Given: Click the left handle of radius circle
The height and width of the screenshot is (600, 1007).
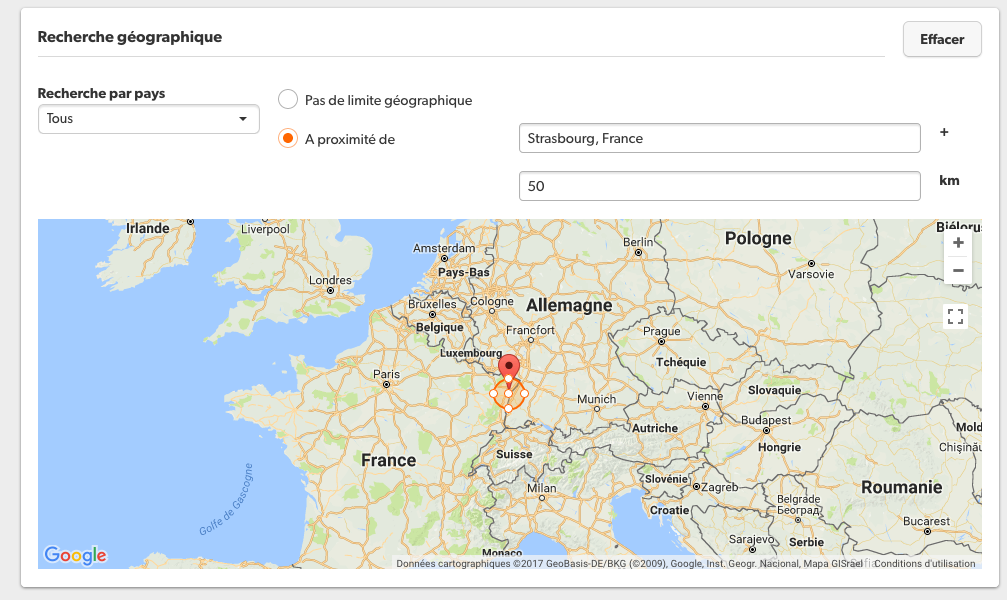Looking at the screenshot, I should [x=493, y=394].
